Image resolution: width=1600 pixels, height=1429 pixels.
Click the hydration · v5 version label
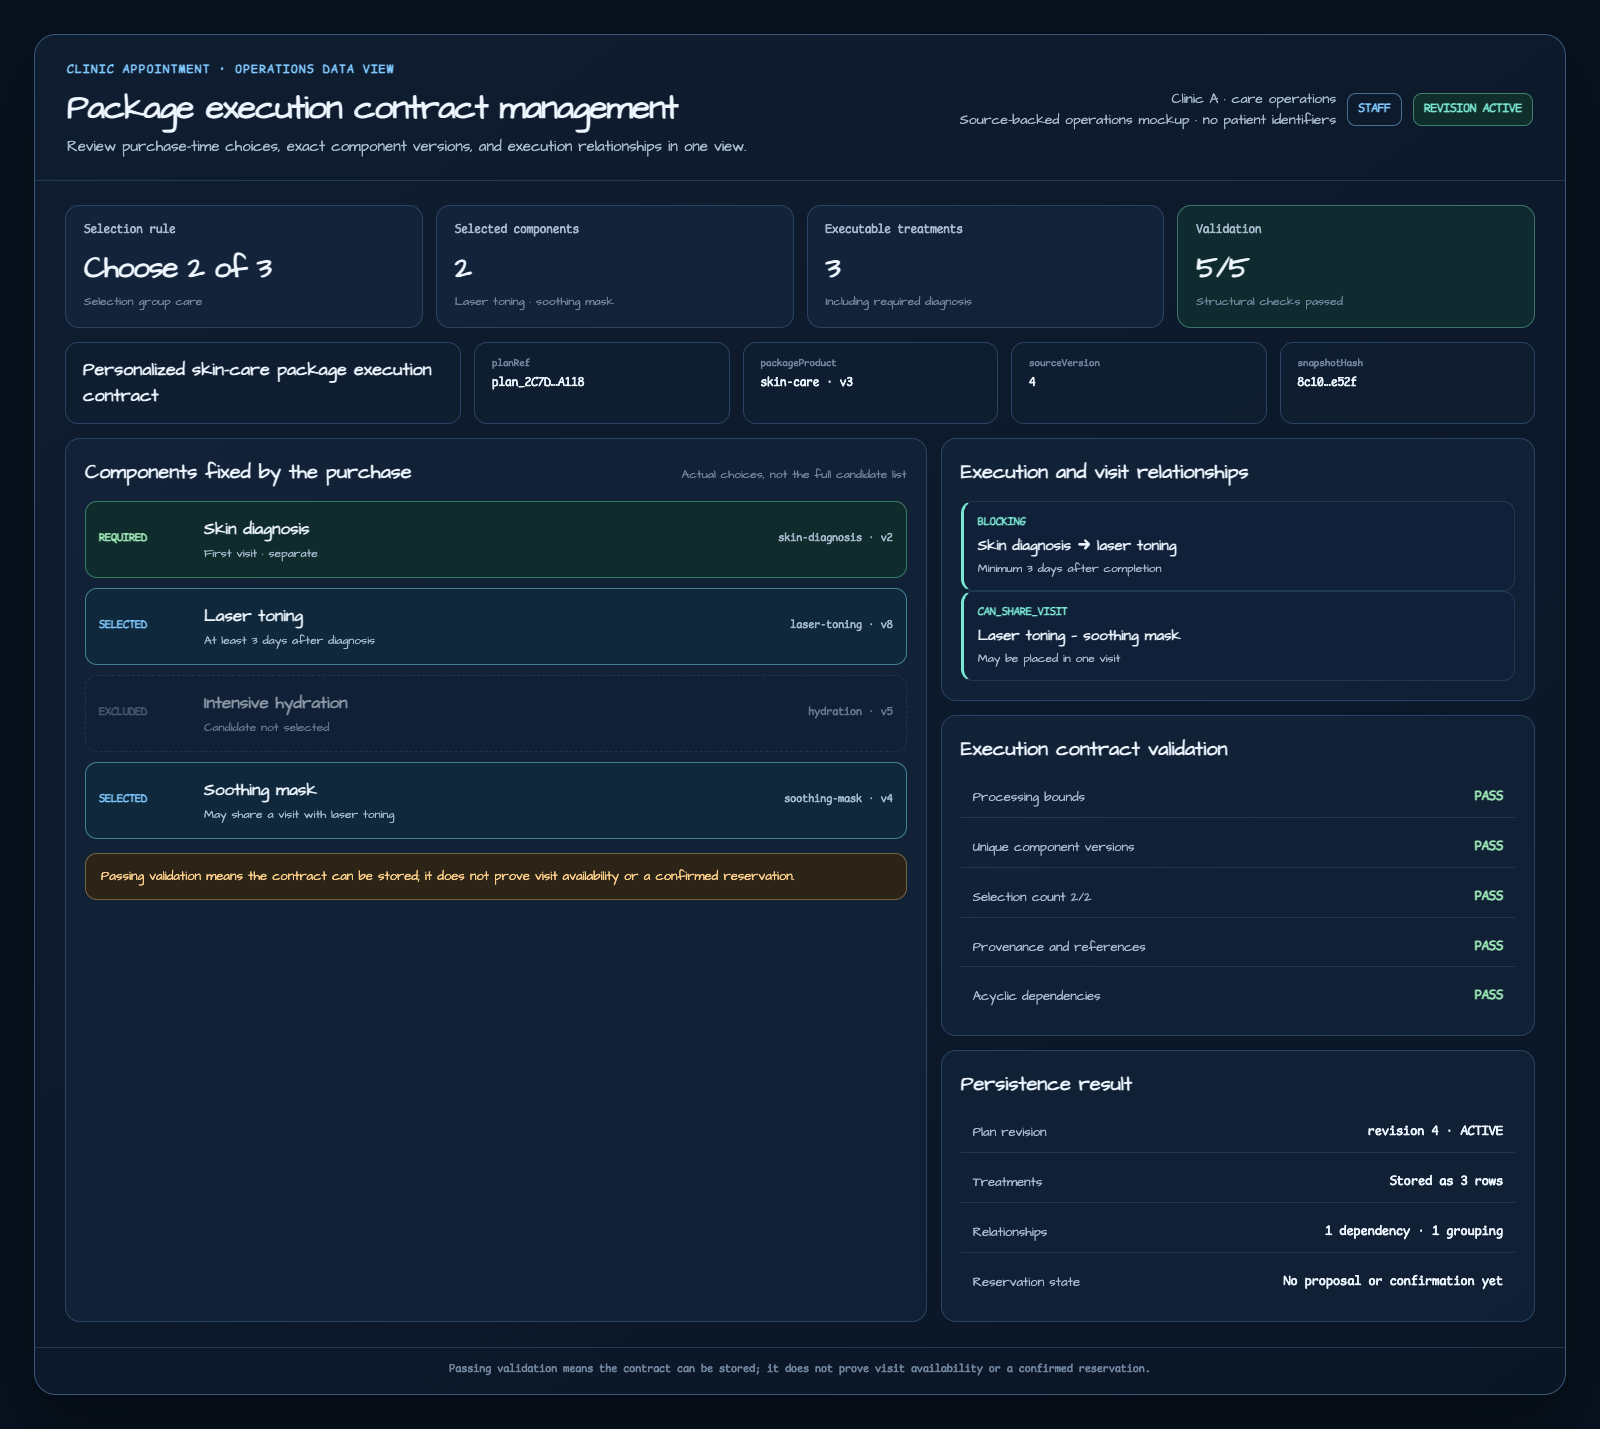tap(850, 712)
